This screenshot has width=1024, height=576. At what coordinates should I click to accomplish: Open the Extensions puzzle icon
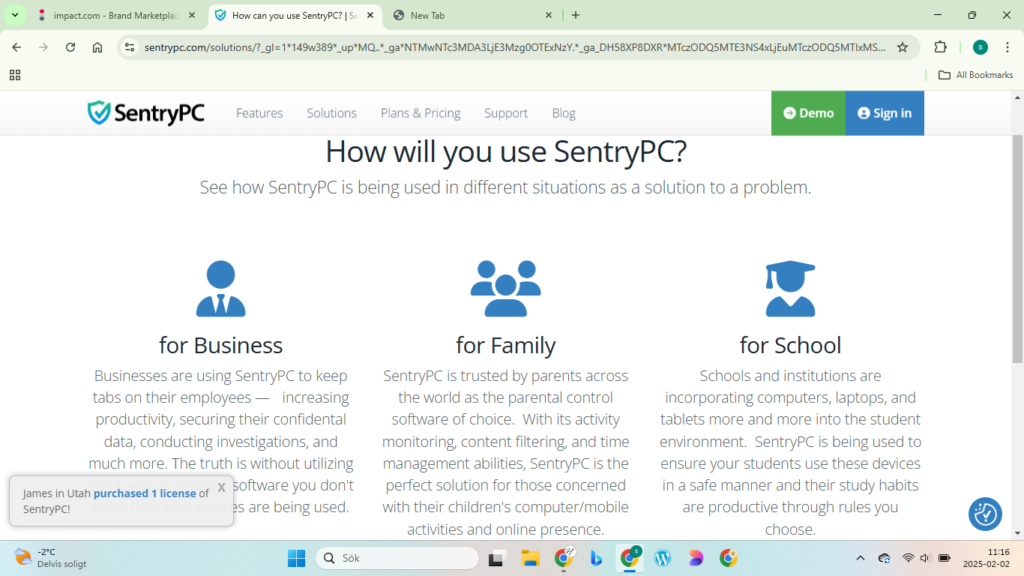940,47
